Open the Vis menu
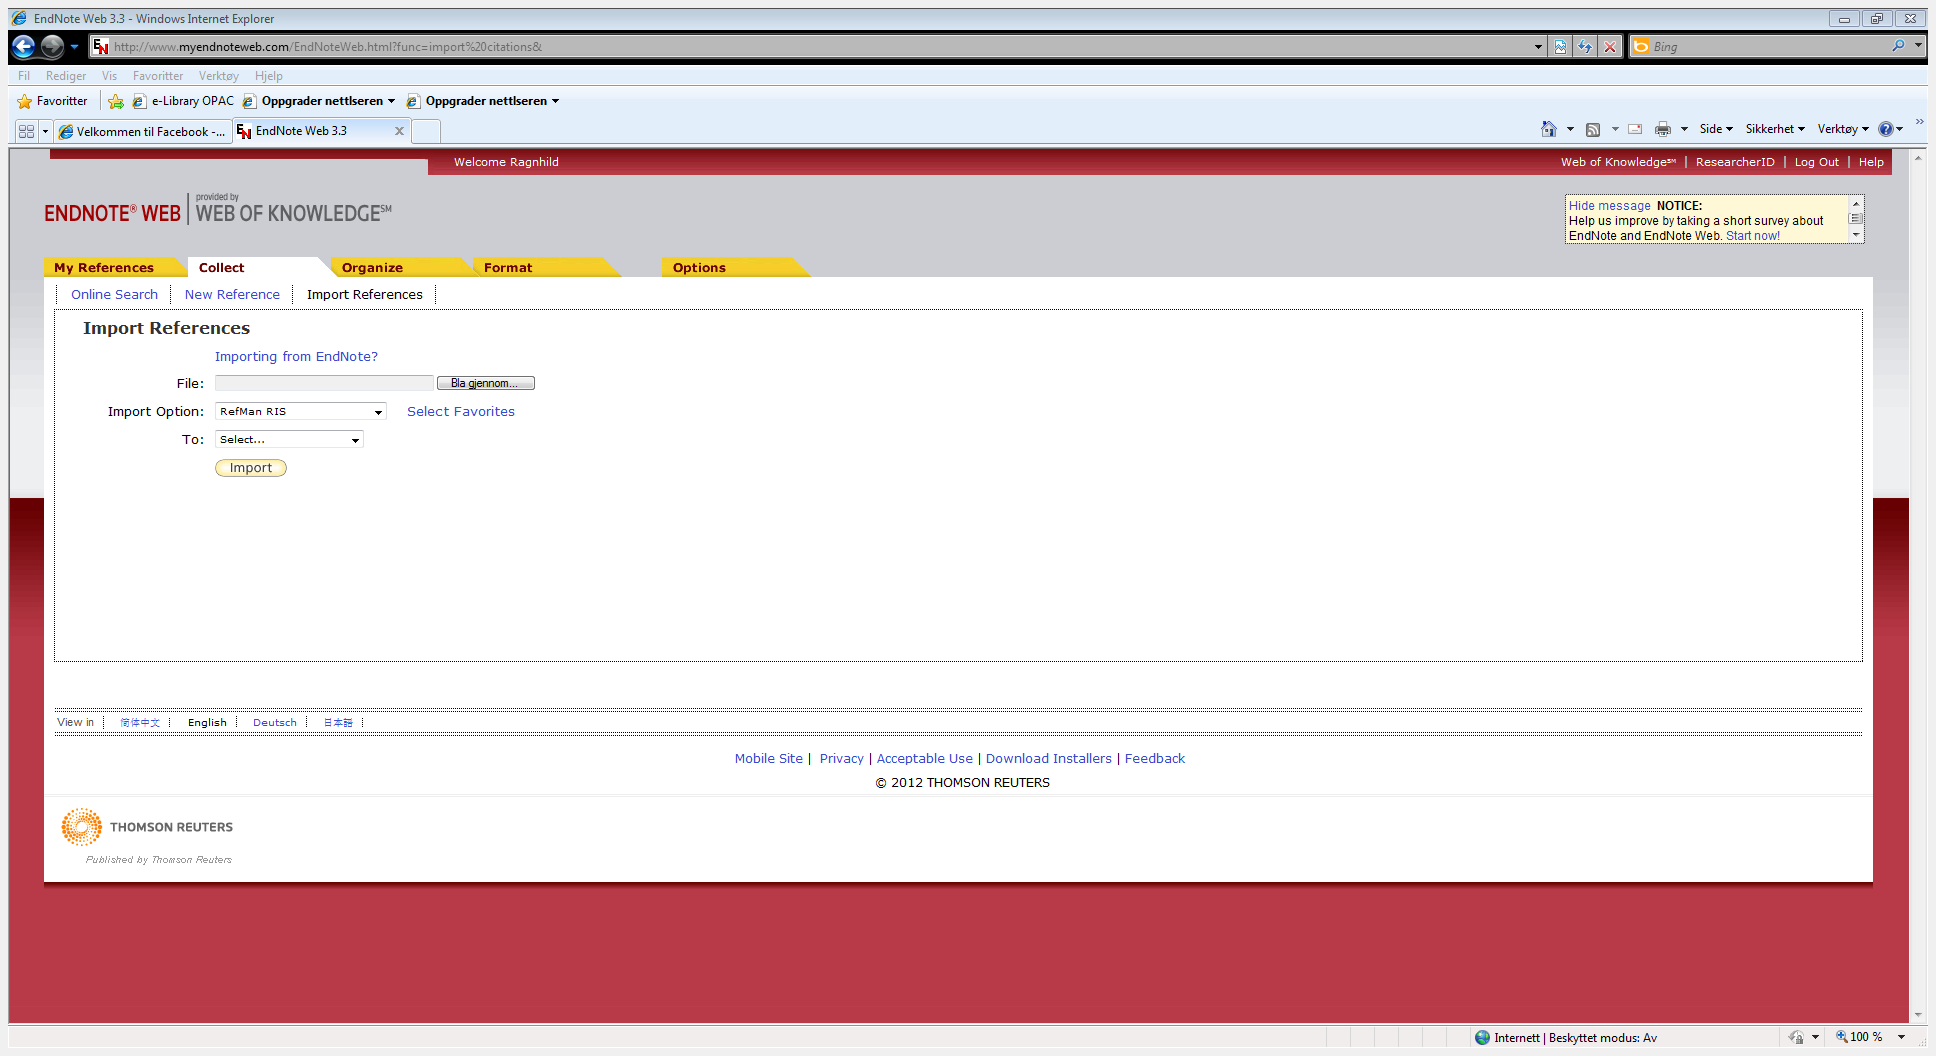Viewport: 1936px width, 1056px height. point(109,76)
